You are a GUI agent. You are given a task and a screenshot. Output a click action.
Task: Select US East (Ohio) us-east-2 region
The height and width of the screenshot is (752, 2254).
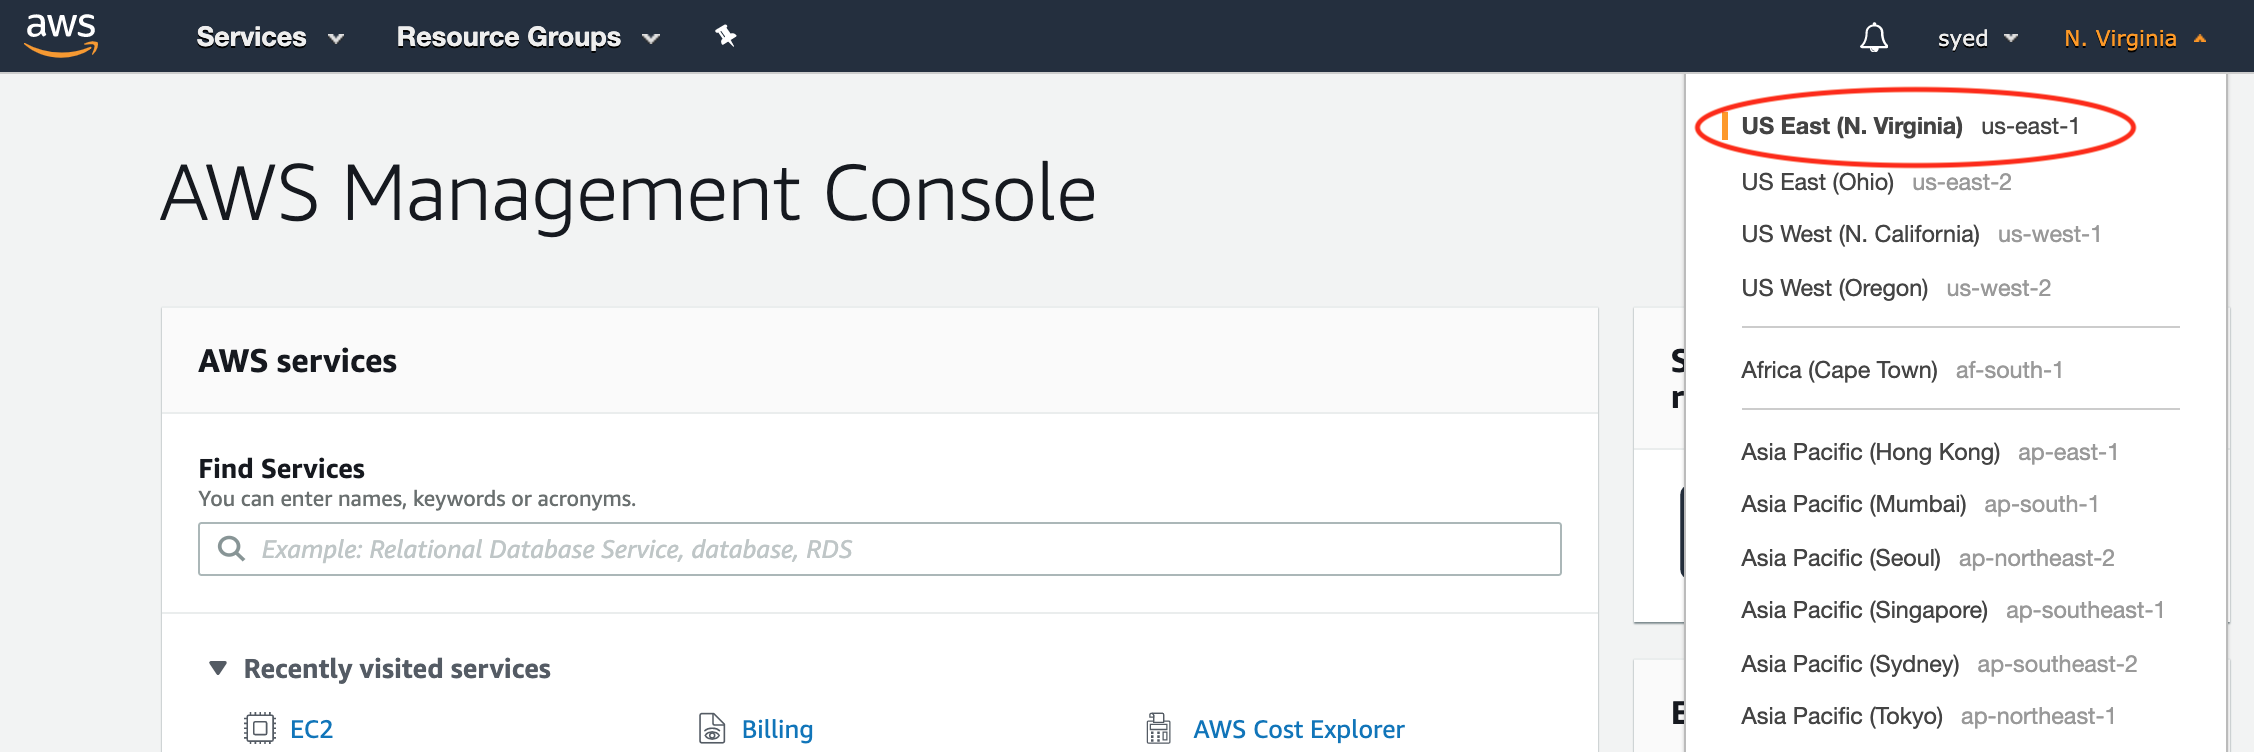[x=1876, y=182]
